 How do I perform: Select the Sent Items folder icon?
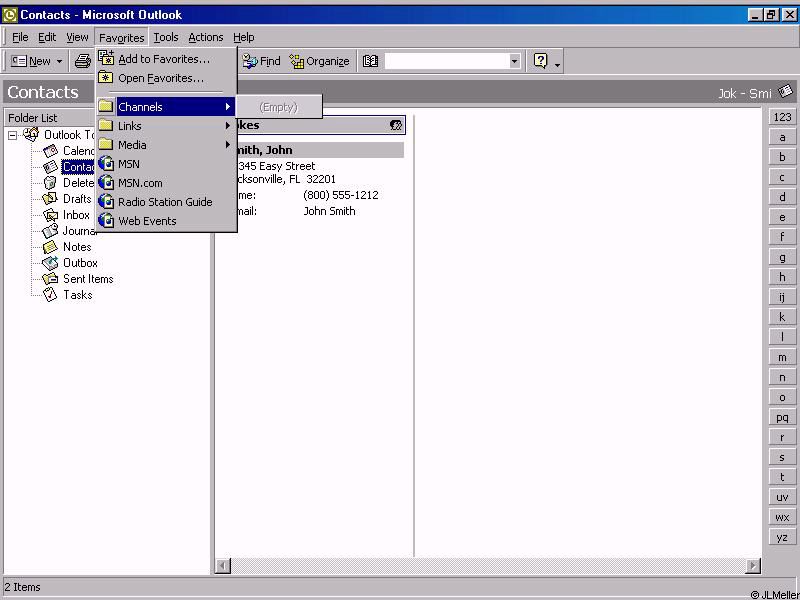point(50,279)
